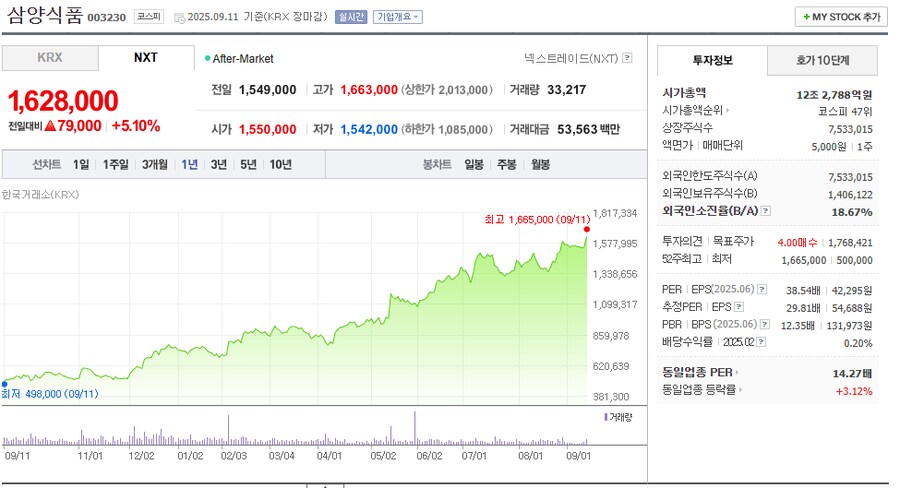Switch to 주봉 candlestick chart
Viewport: 900px width, 488px height.
pyautogui.click(x=507, y=165)
